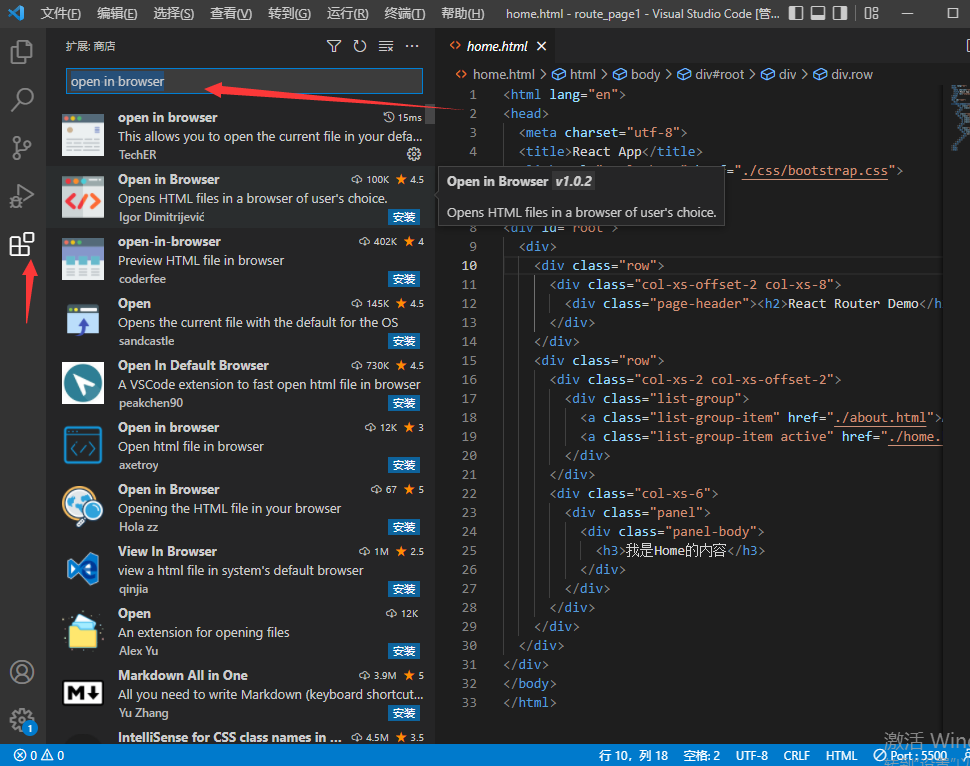Open the Accounts menu icon
This screenshot has width=970, height=766.
click(22, 672)
